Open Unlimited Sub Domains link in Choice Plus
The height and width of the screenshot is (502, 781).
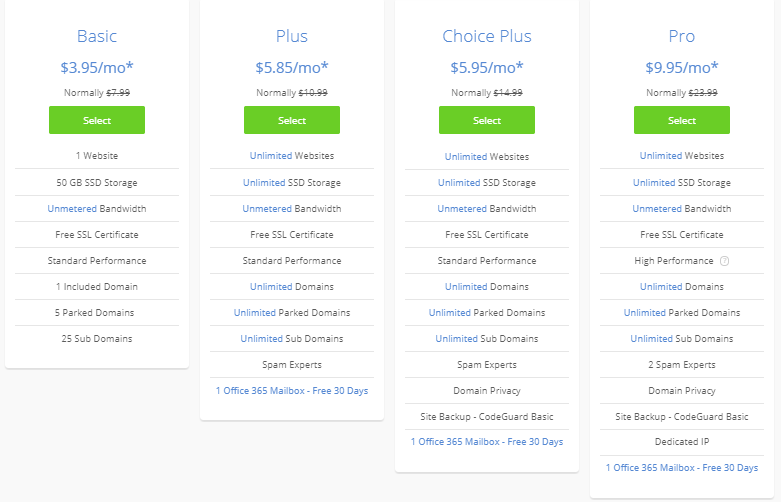point(457,339)
